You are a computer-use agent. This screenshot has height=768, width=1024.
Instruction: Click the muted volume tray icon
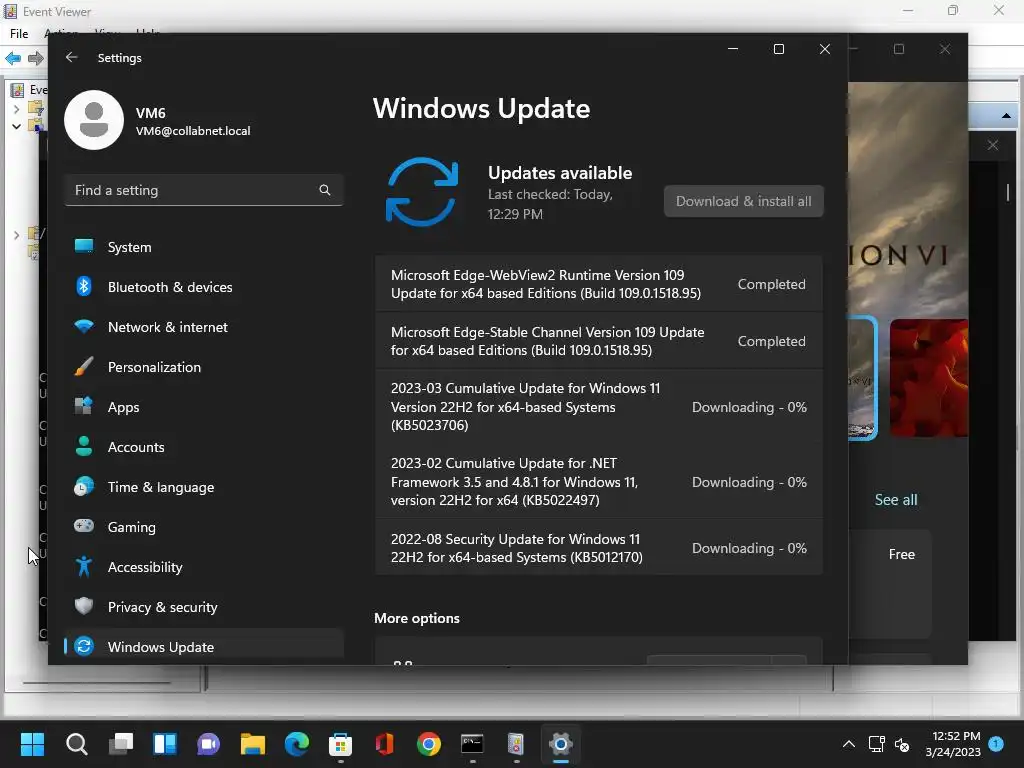[x=901, y=744]
